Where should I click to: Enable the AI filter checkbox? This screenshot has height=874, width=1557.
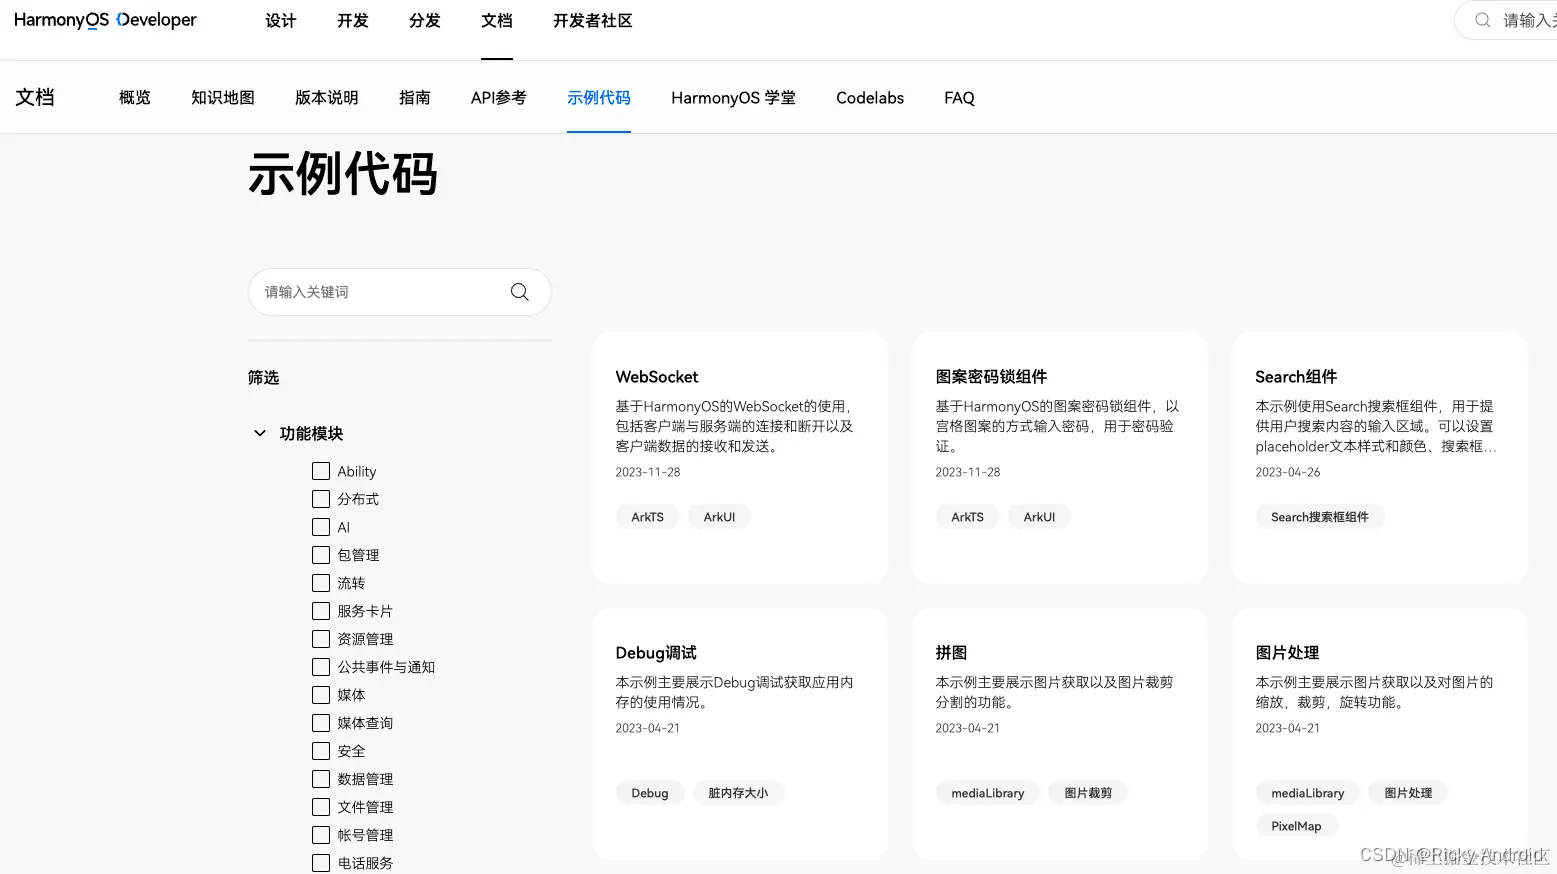(x=321, y=527)
